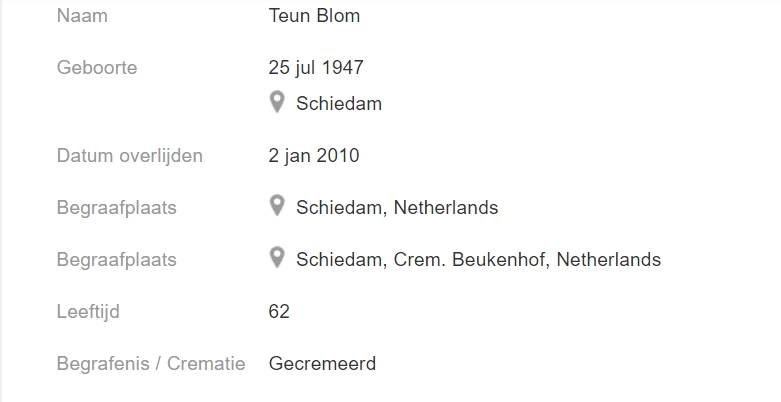Screen dimensions: 781x402
Task: Click the Gecremeerd value
Action: (322, 363)
